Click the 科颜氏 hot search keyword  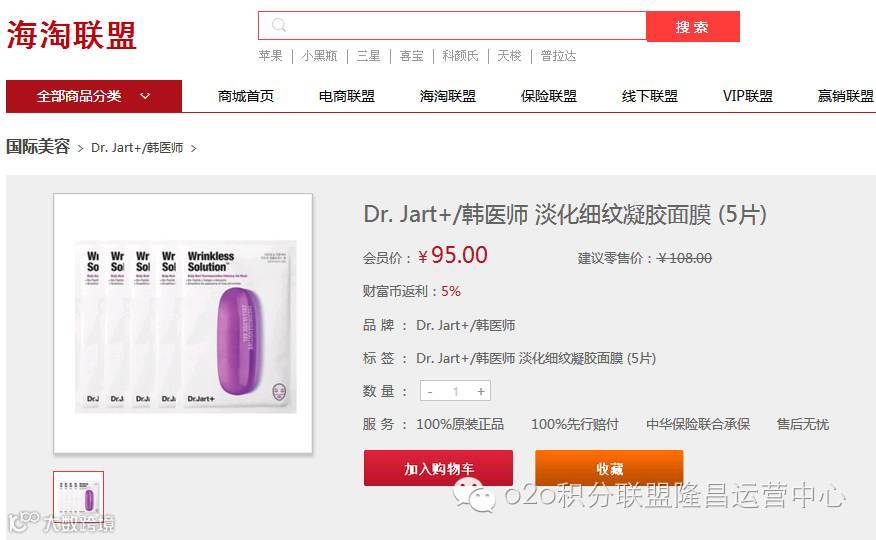click(x=460, y=56)
